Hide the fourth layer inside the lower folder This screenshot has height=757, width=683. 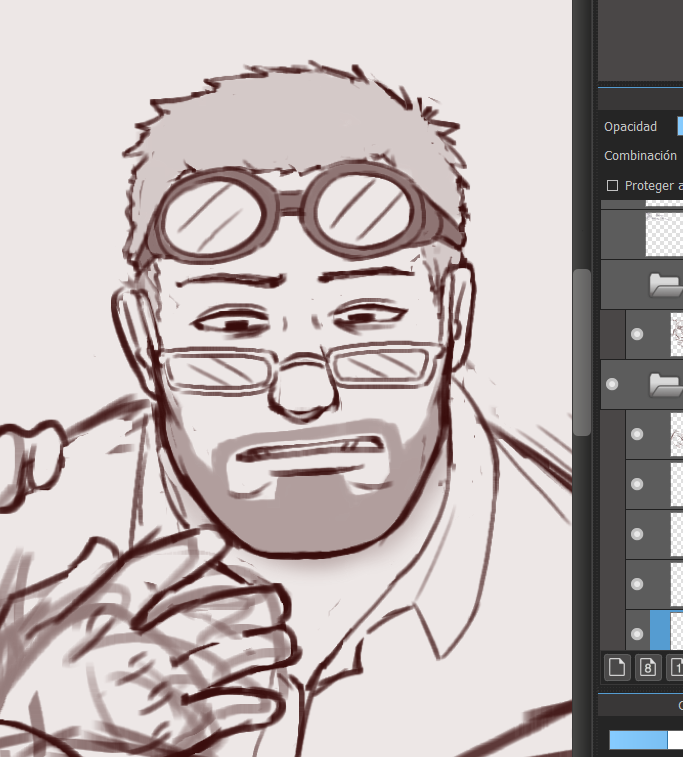pyautogui.click(x=637, y=584)
